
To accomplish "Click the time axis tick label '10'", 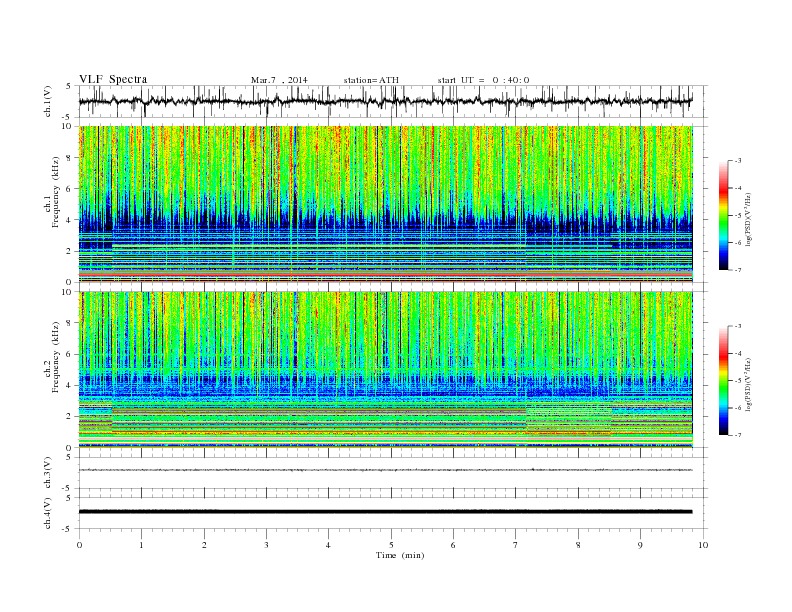I will click(x=703, y=545).
